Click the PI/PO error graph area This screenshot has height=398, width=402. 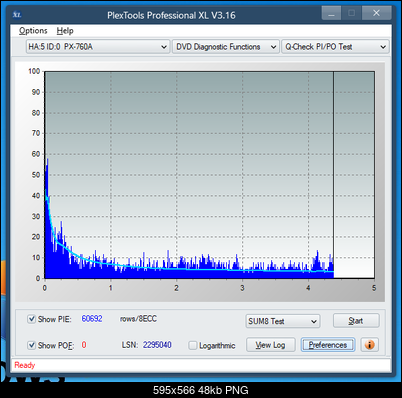tap(209, 175)
